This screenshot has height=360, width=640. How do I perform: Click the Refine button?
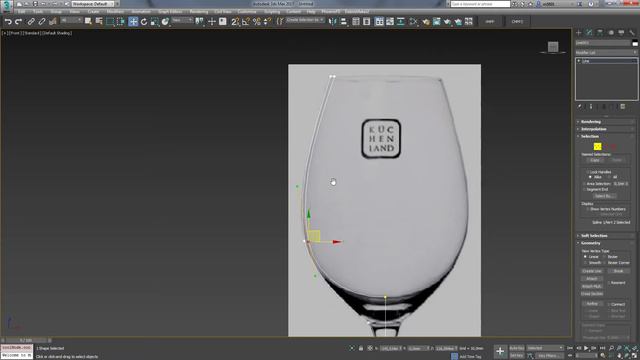(592, 304)
